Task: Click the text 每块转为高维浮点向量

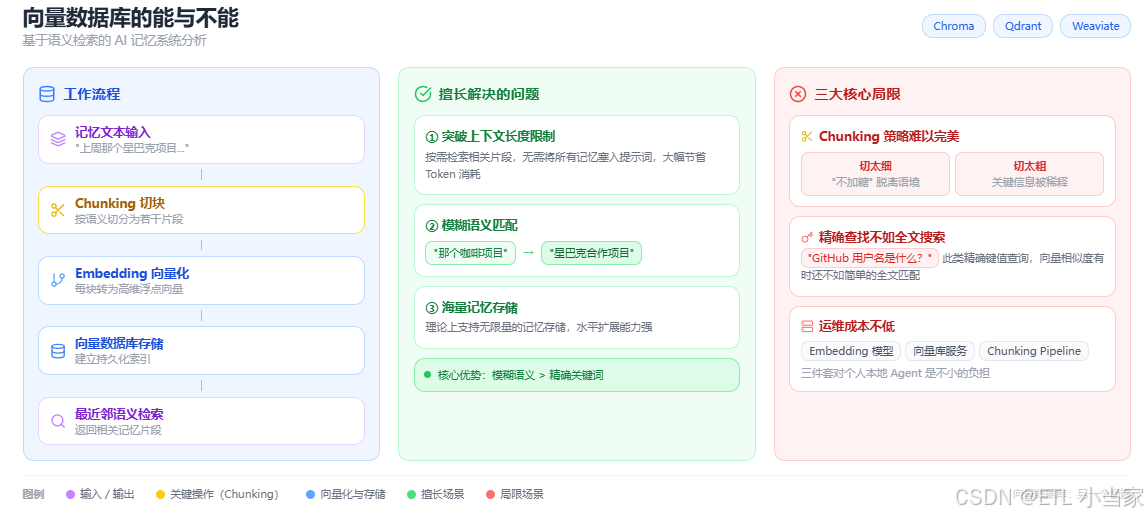Action: 129,289
